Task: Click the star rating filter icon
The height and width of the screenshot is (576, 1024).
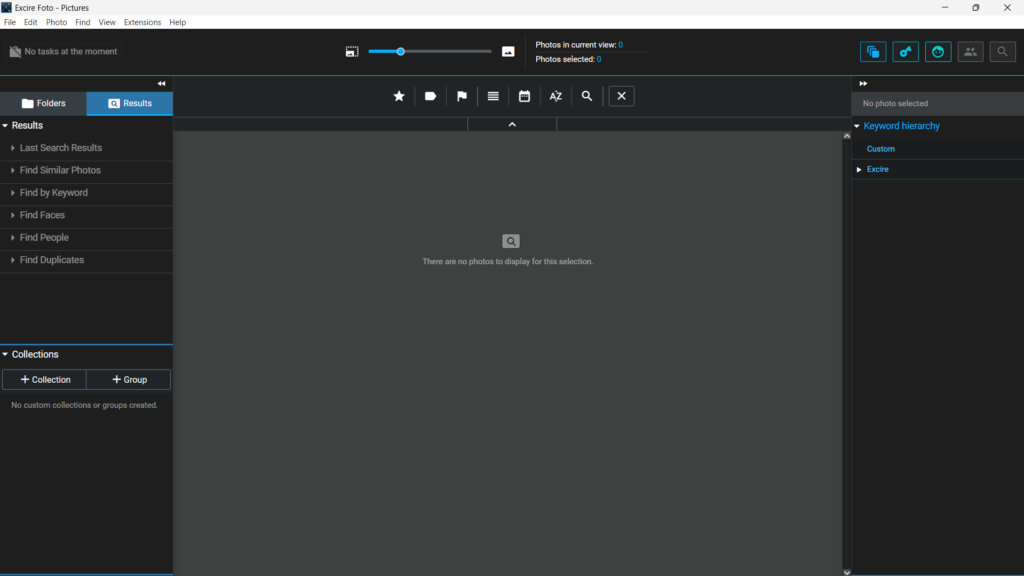Action: tap(399, 96)
